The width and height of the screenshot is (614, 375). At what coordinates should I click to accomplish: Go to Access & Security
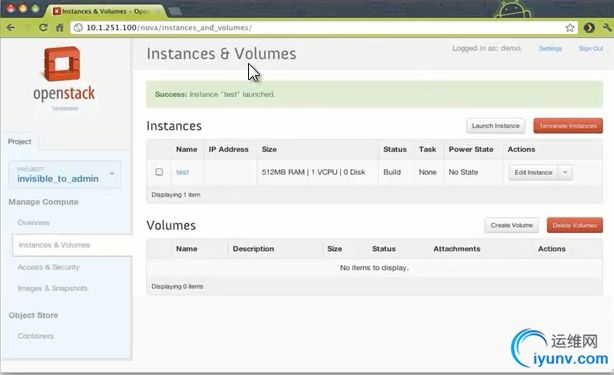click(x=49, y=267)
